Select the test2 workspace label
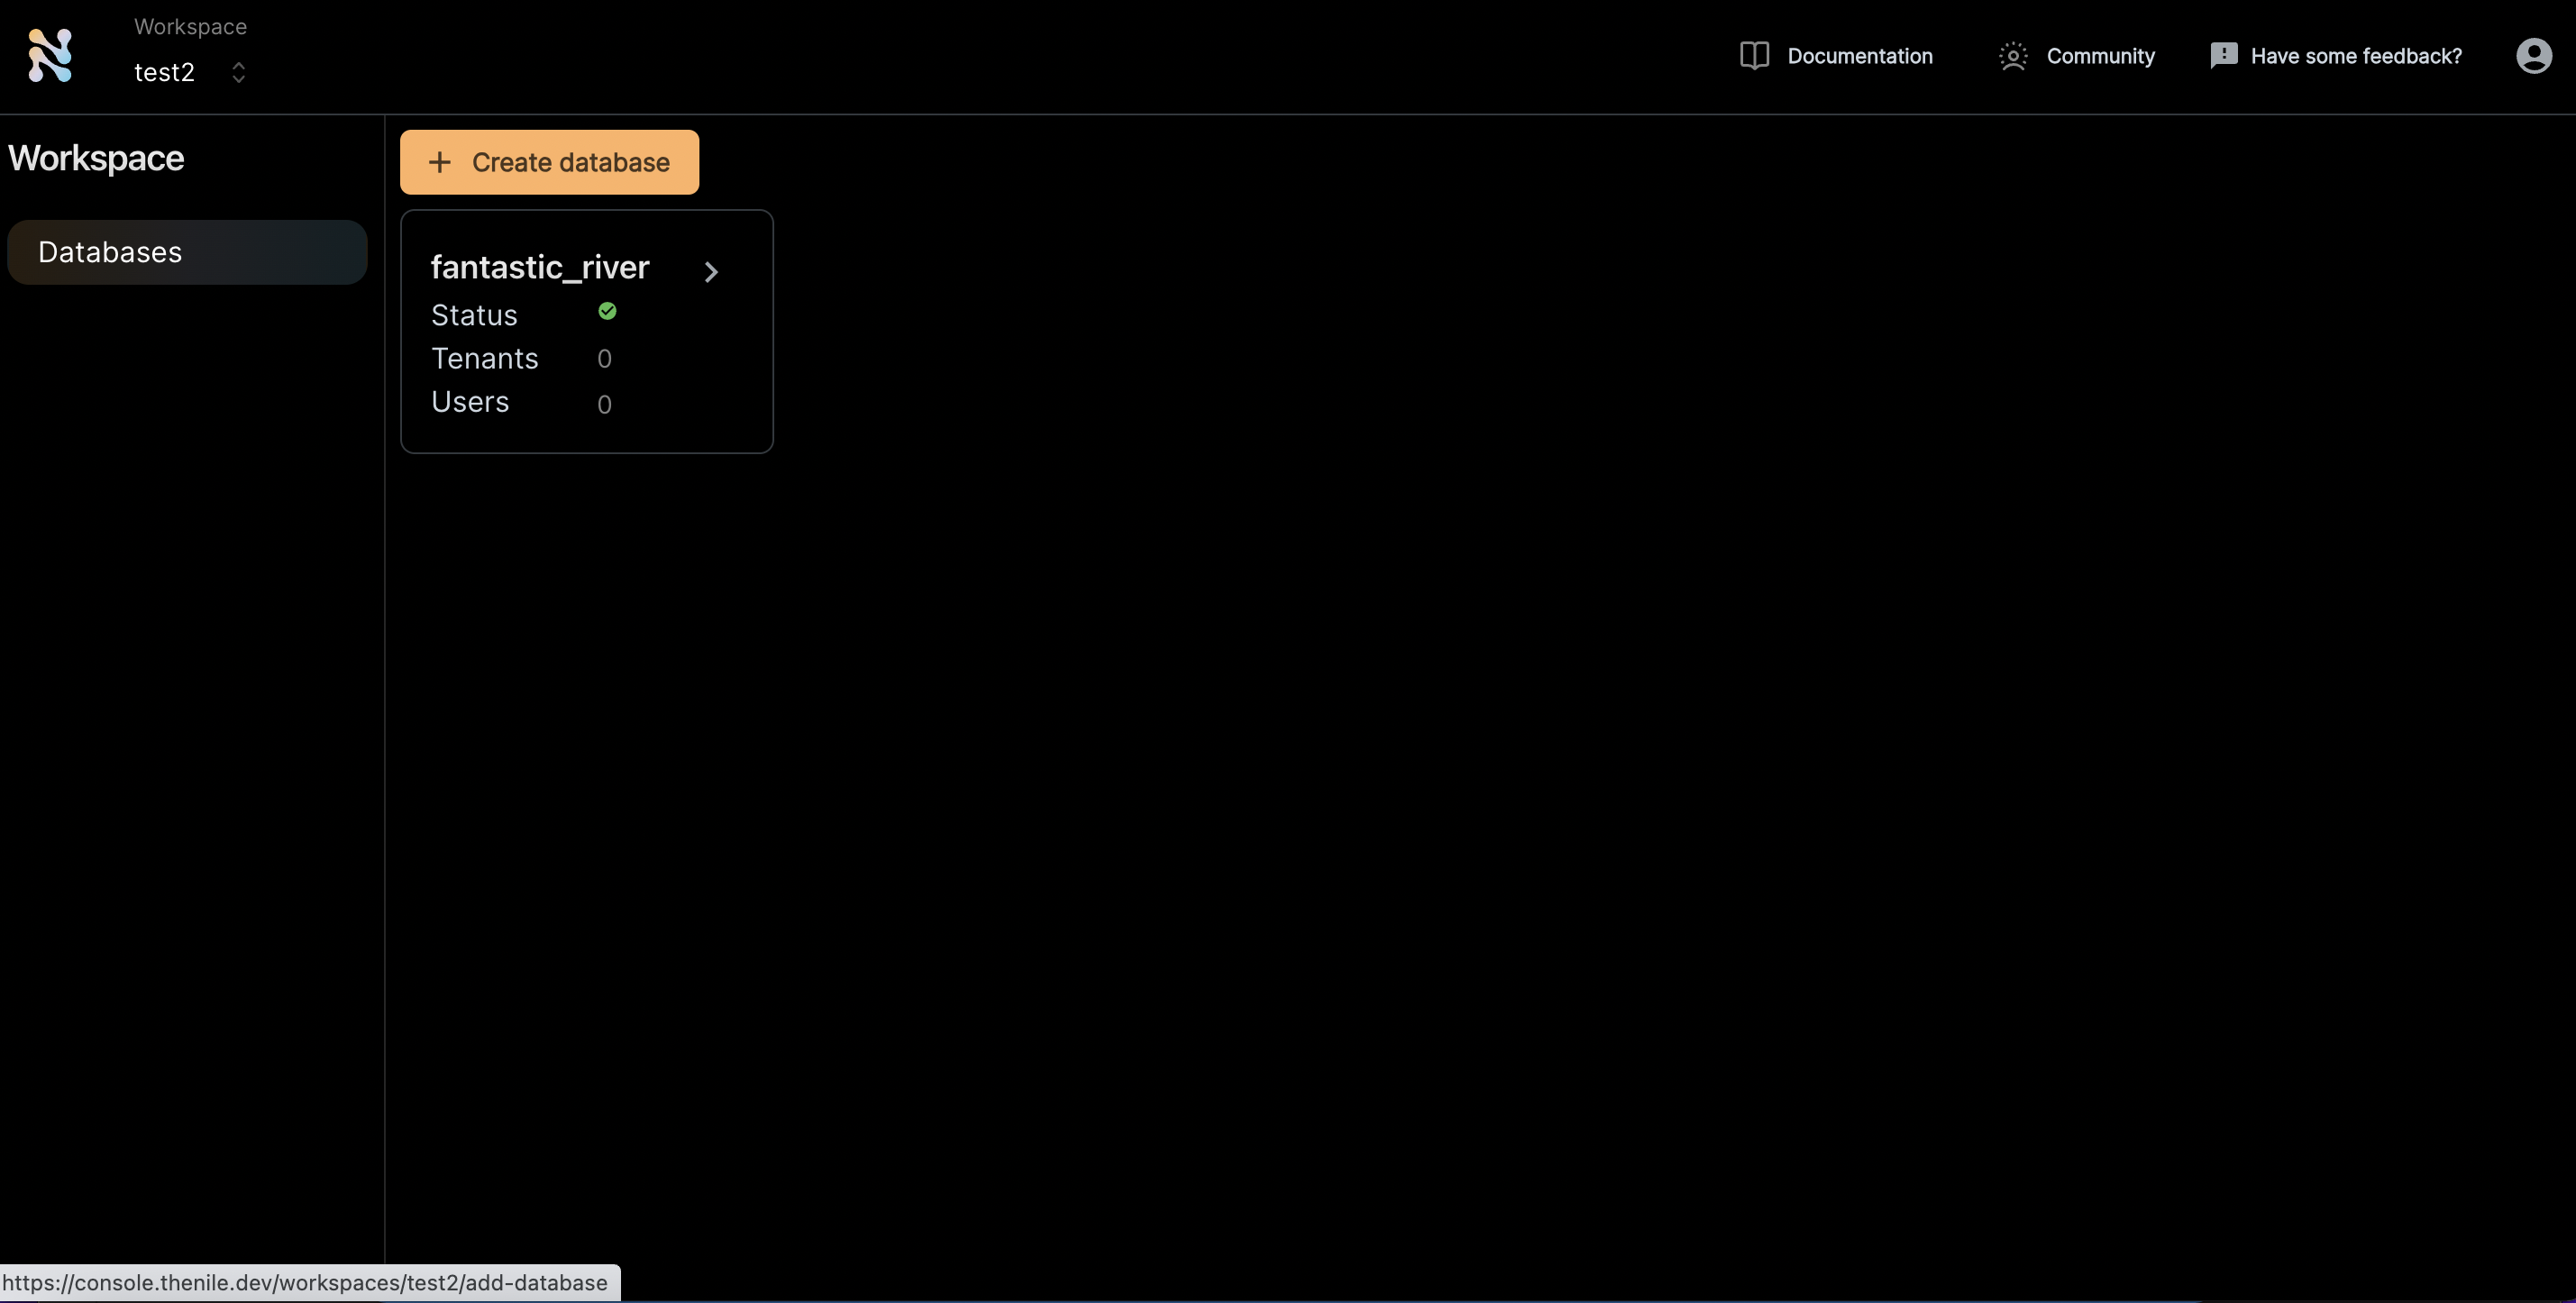Viewport: 2576px width, 1303px height. coord(163,69)
